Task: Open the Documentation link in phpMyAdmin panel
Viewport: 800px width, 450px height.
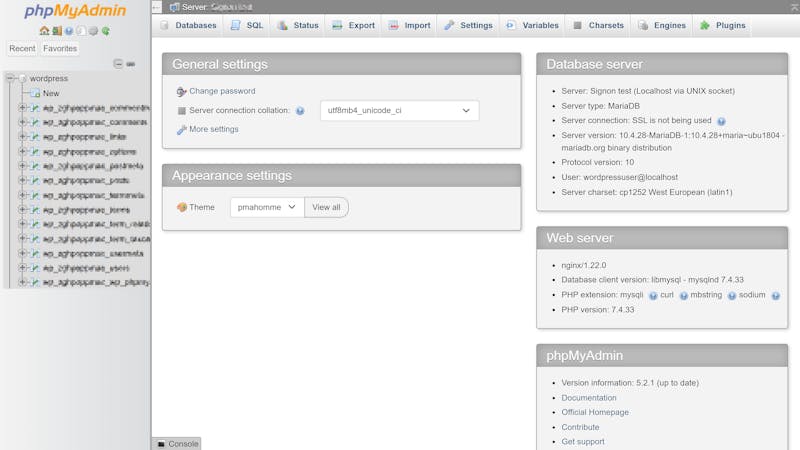Action: point(589,397)
